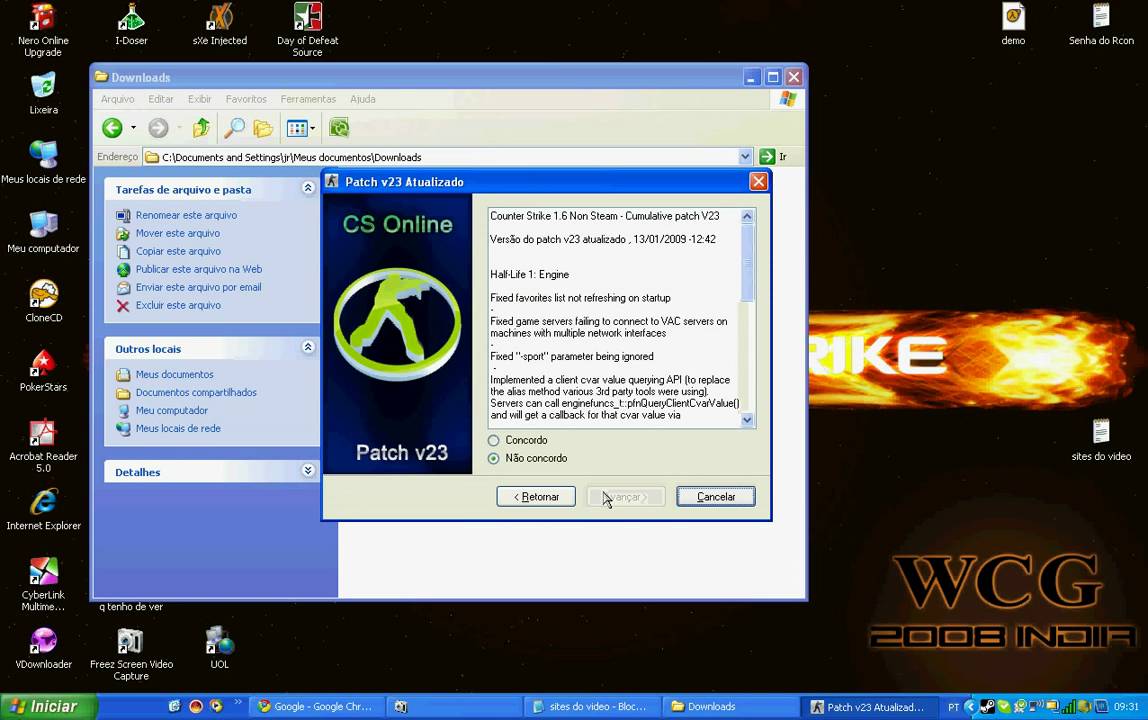Viewport: 1148px width, 720px height.
Task: Open UOL desktop shortcut
Action: click(220, 647)
